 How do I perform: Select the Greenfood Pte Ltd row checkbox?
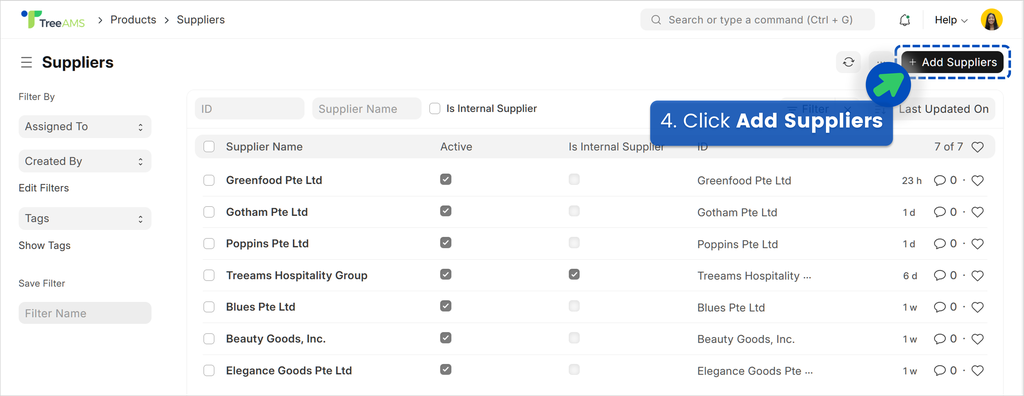[x=209, y=180]
